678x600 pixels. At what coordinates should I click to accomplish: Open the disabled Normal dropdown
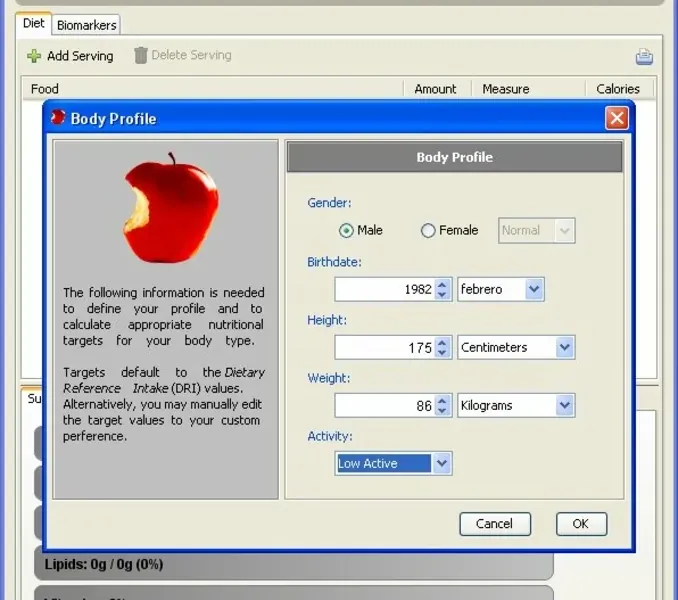pos(536,230)
